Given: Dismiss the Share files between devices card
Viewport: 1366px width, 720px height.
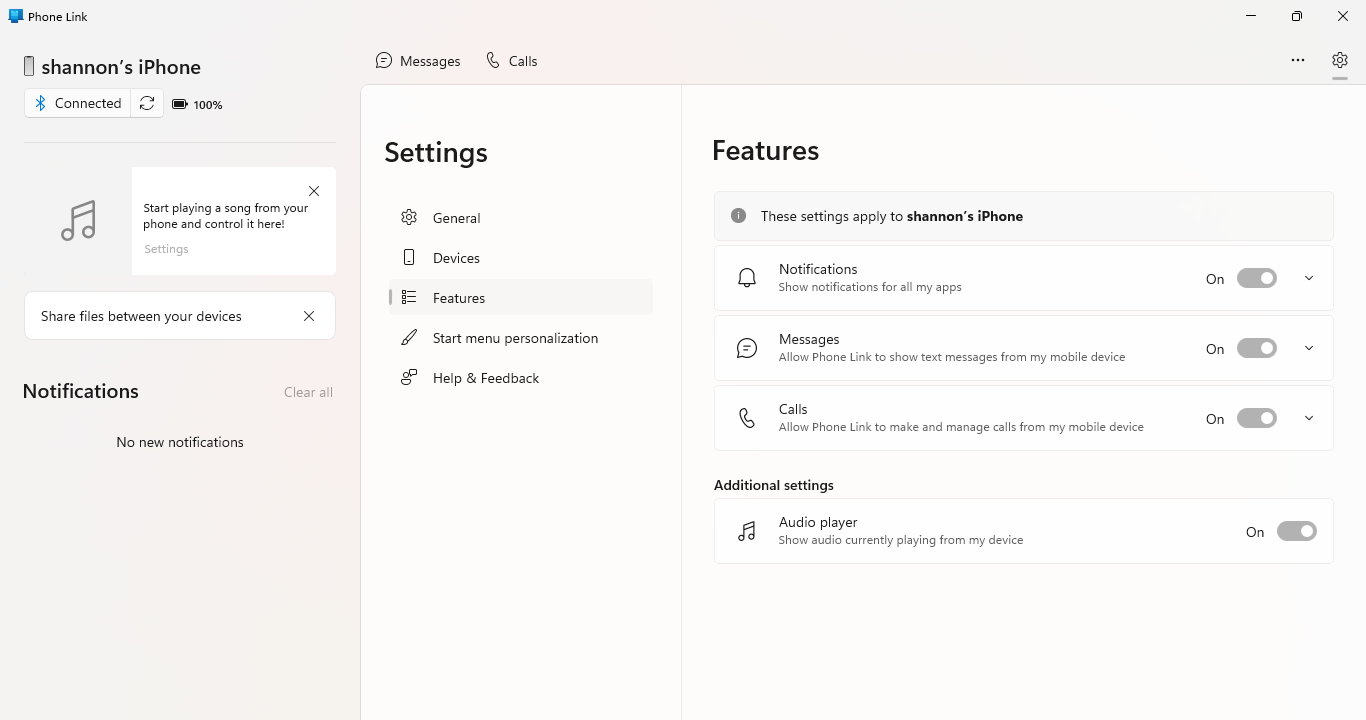Looking at the screenshot, I should click(x=309, y=316).
